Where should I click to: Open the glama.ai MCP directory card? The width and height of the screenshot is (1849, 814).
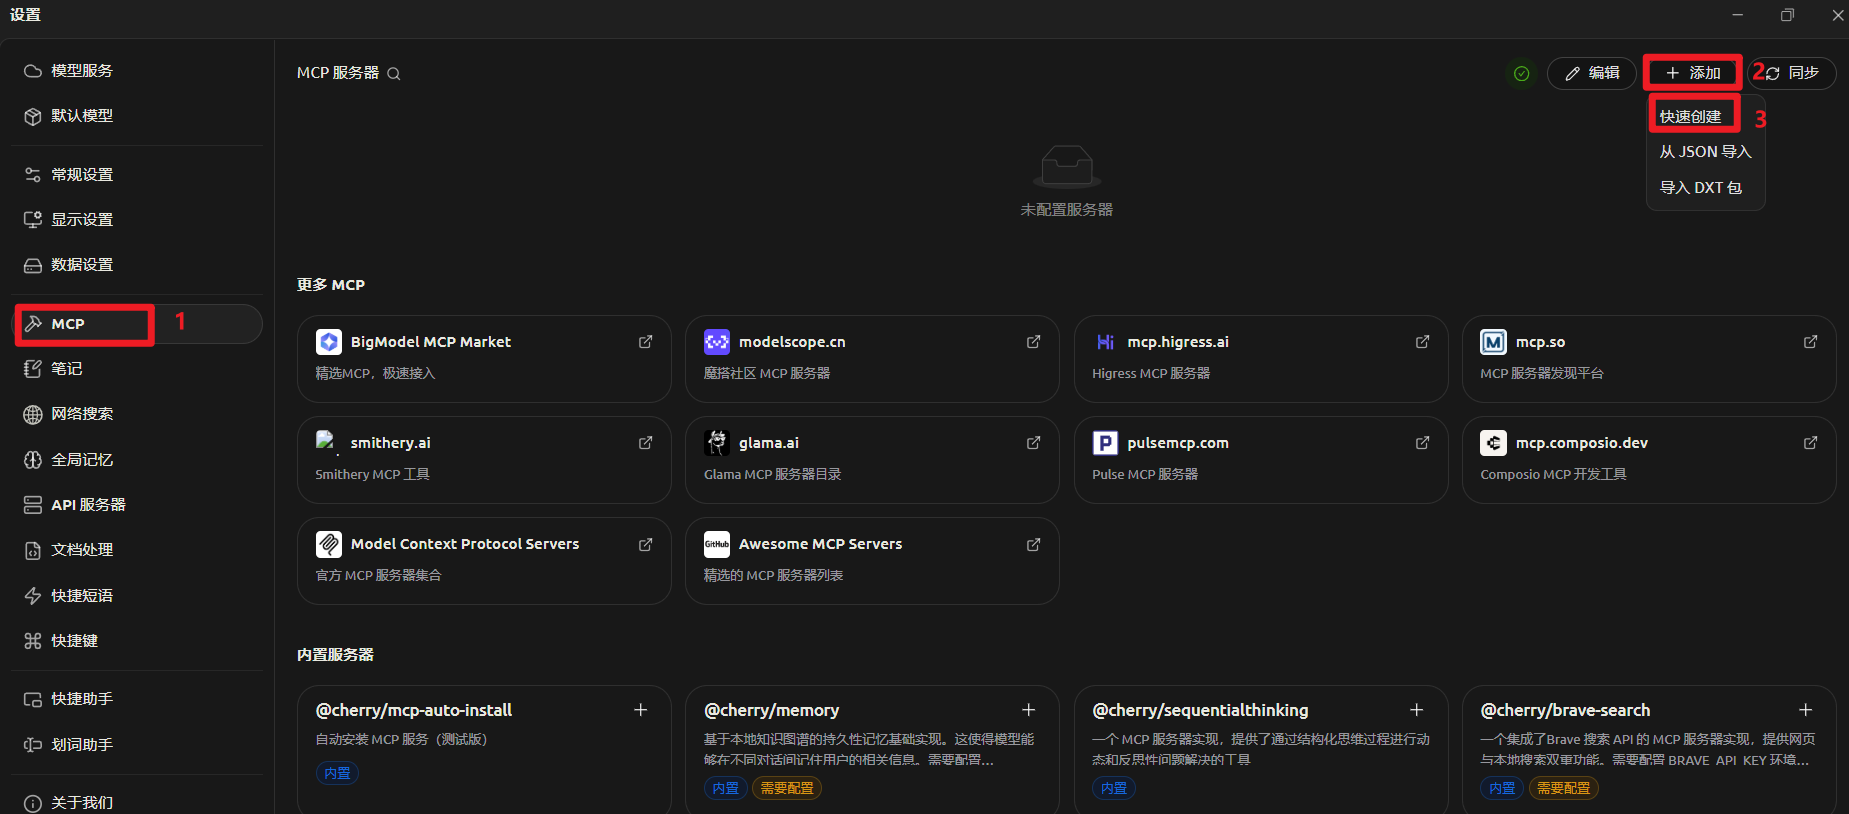(x=871, y=459)
